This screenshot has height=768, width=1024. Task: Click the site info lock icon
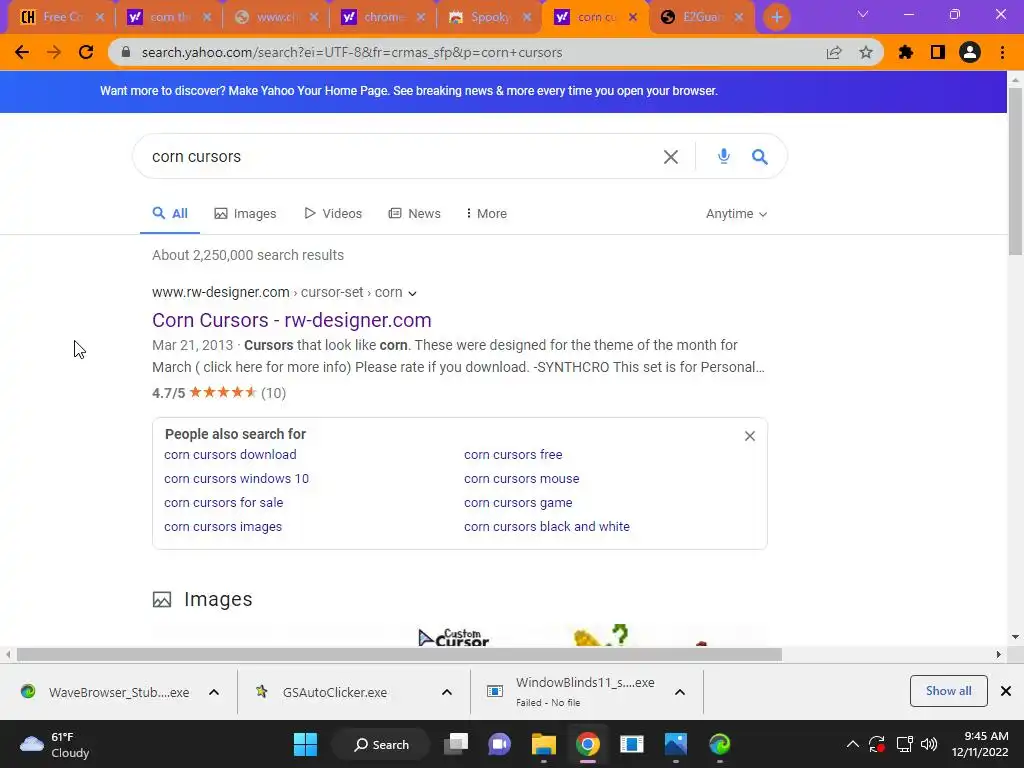[x=126, y=52]
